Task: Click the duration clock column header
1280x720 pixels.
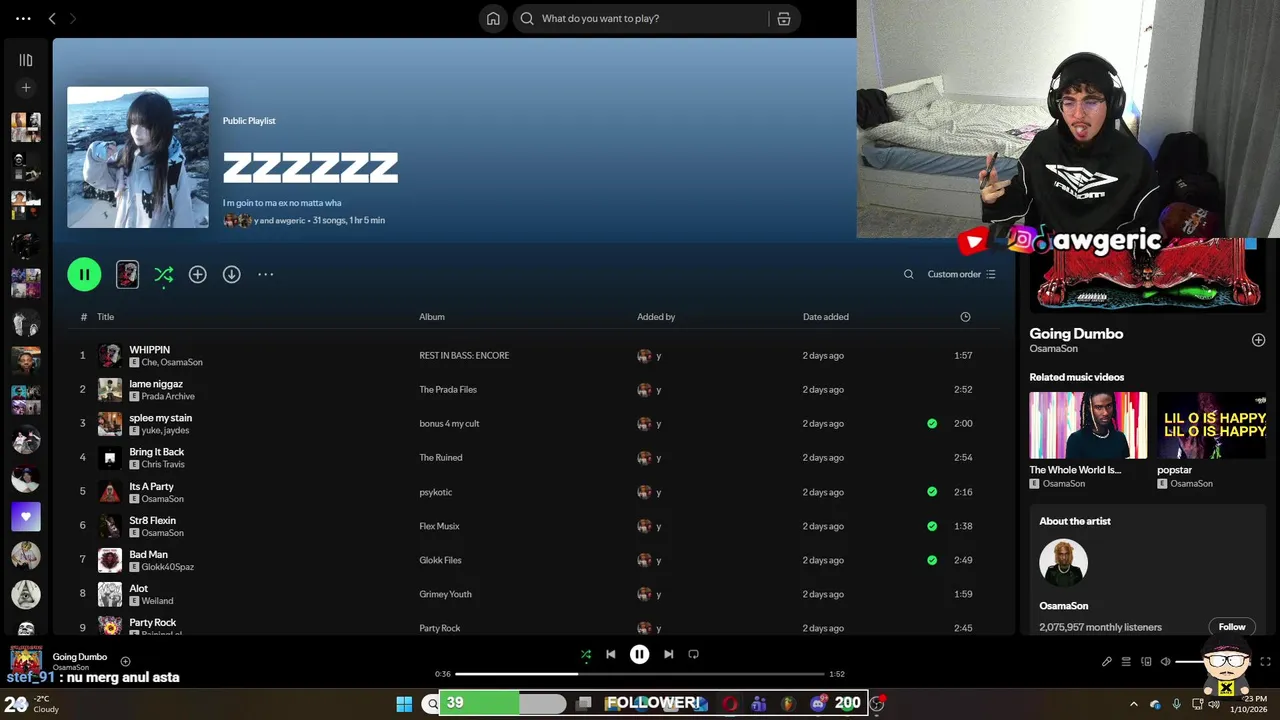Action: [965, 317]
